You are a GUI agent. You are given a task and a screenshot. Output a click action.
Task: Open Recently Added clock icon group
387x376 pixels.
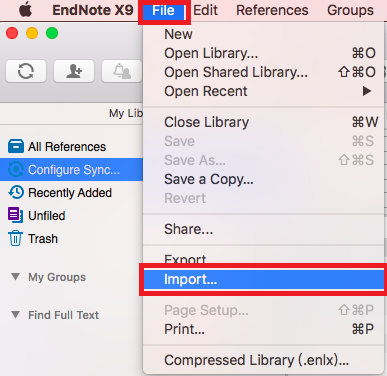(x=16, y=192)
